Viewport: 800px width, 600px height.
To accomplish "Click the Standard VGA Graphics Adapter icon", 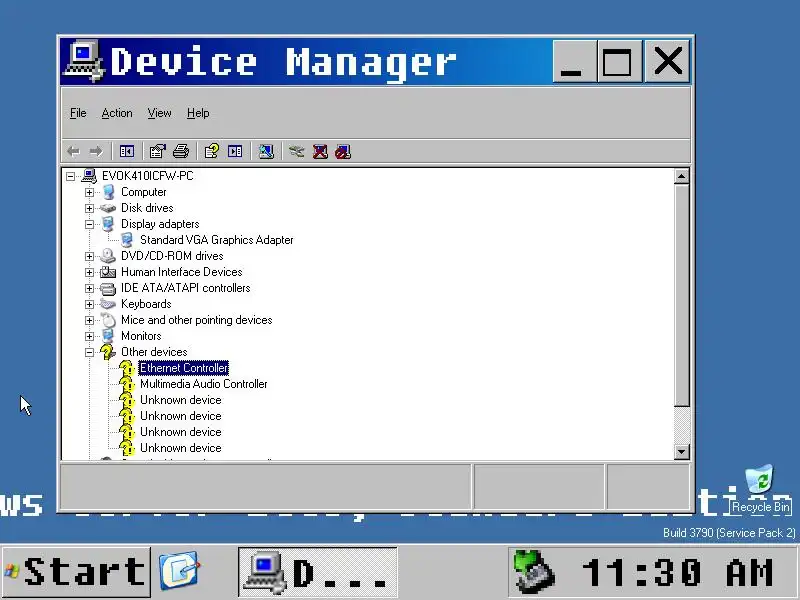I will coord(128,240).
